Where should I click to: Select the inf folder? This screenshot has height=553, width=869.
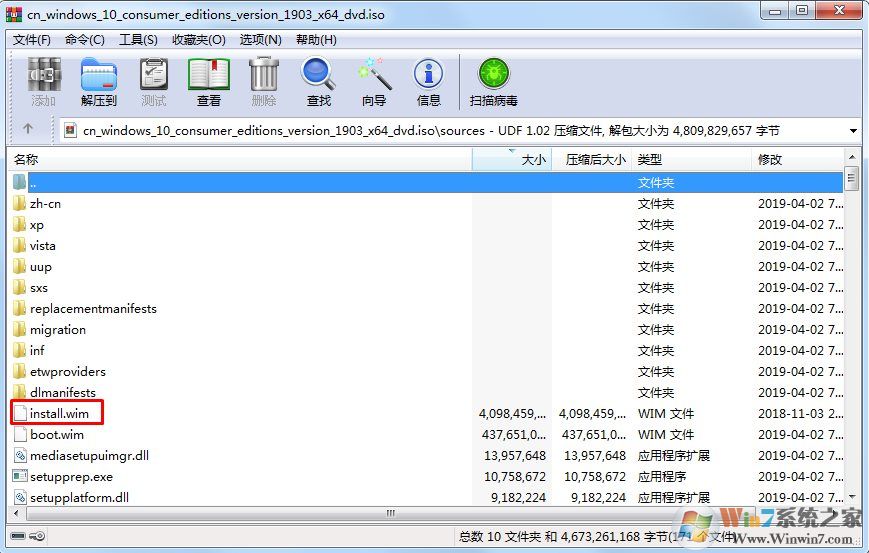coord(37,350)
